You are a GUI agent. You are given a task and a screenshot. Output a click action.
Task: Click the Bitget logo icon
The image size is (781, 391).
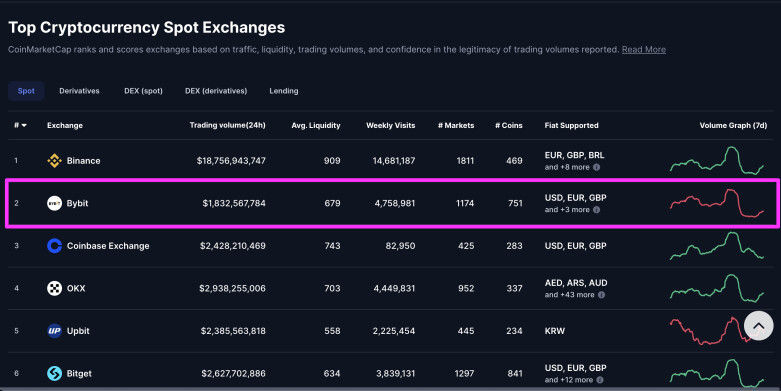point(54,374)
